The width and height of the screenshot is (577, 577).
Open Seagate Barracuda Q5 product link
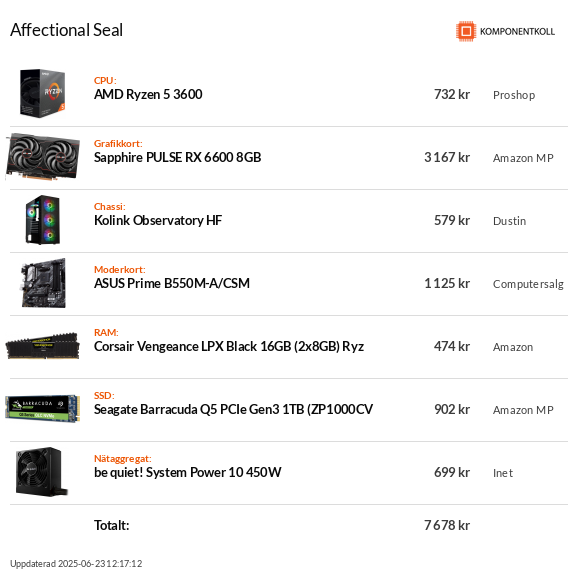pyautogui.click(x=233, y=410)
